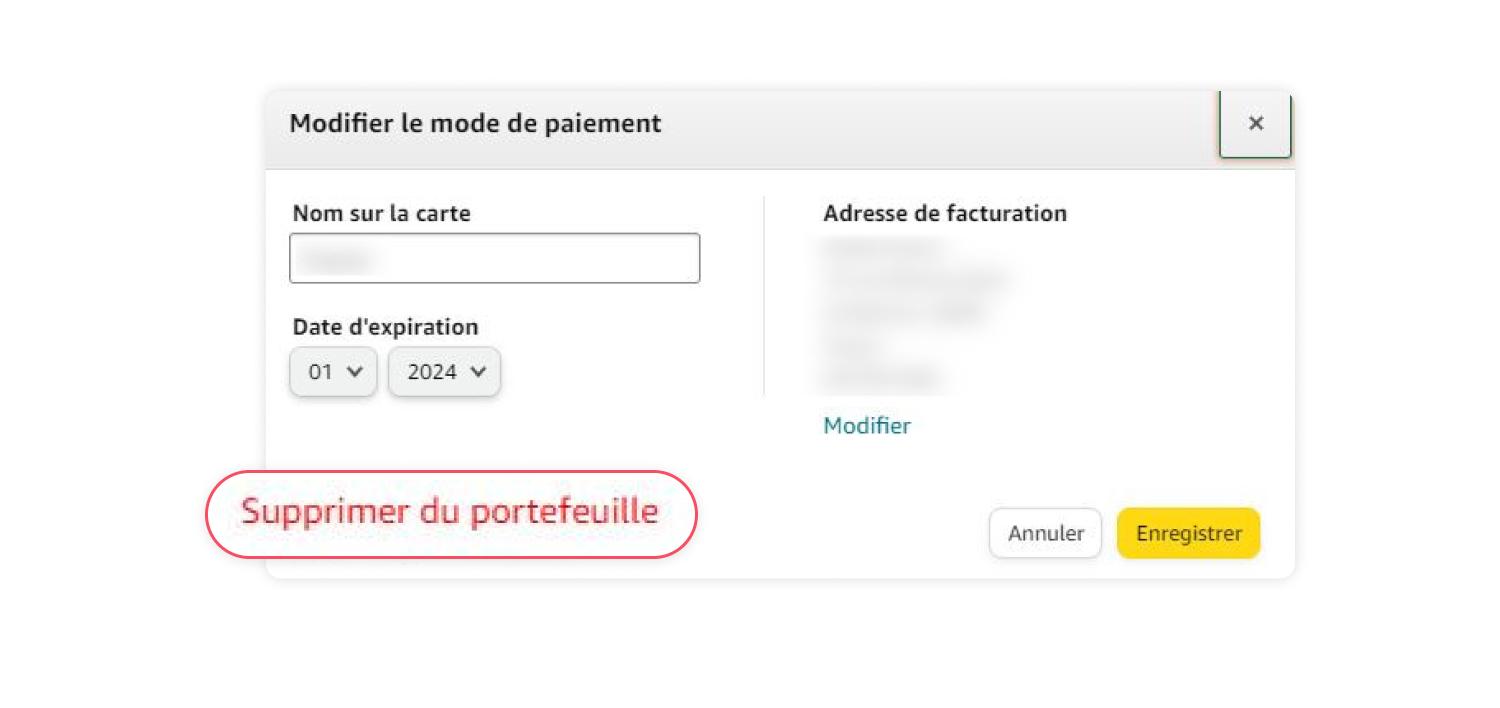Expand the month selector showing 01
This screenshot has height=708, width=1500.
(x=333, y=371)
